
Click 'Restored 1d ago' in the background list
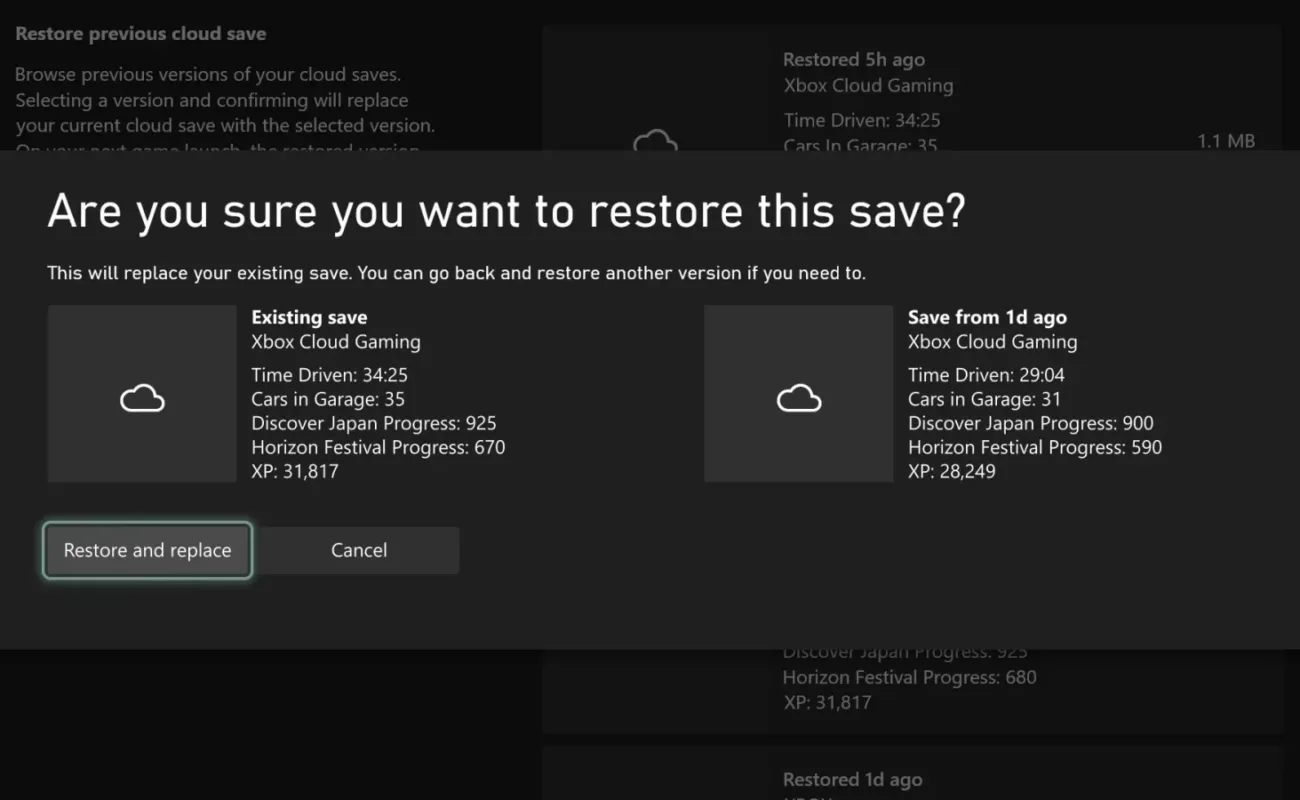tap(853, 780)
